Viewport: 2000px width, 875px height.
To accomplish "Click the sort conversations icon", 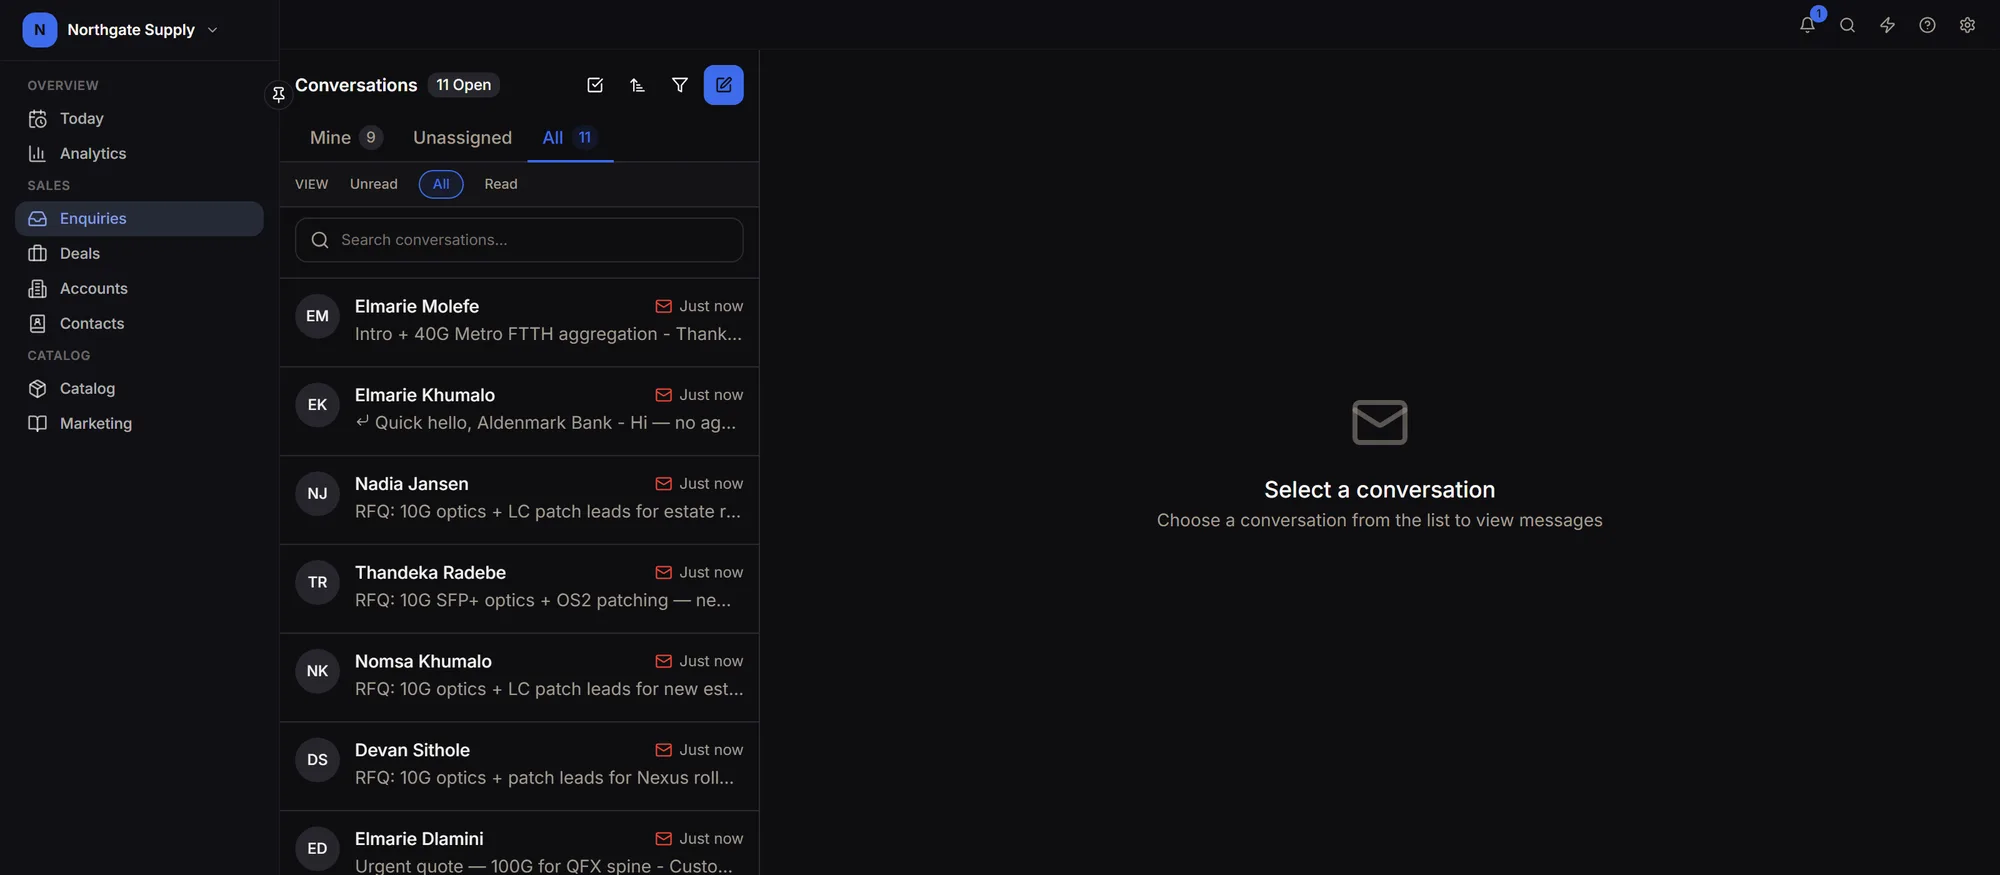I will click(637, 85).
